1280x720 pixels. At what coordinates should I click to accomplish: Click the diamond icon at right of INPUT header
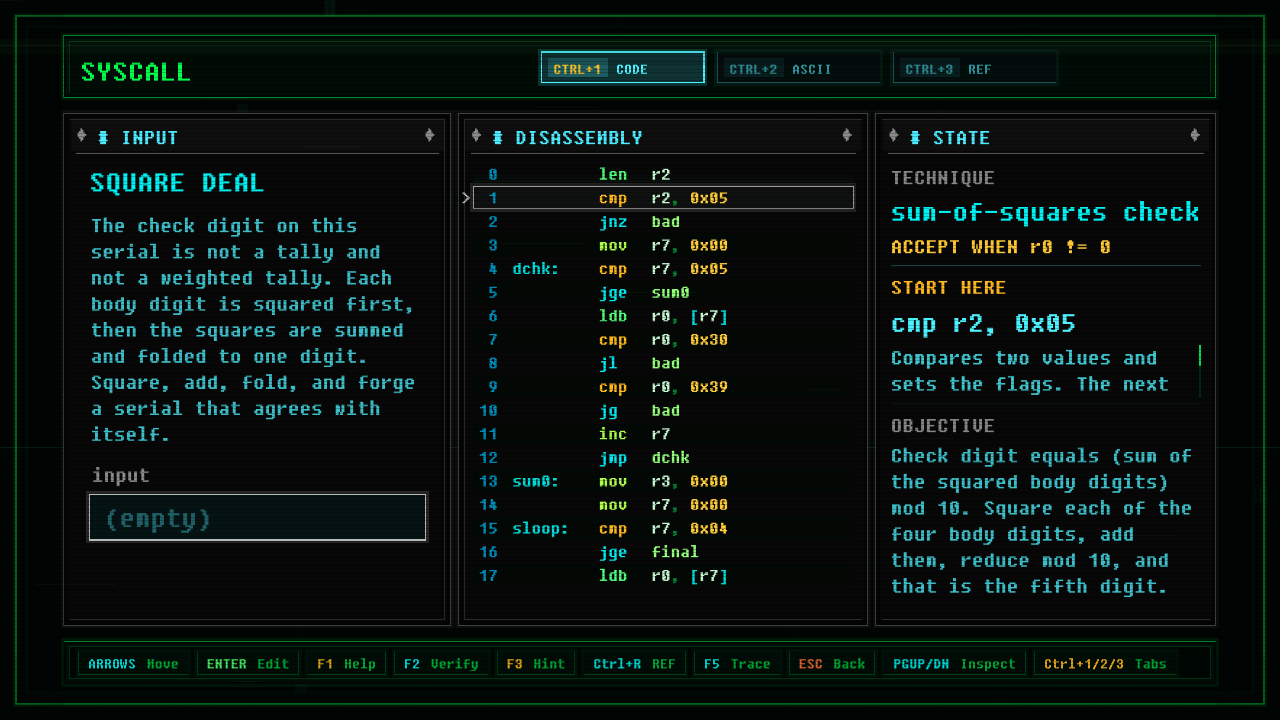430,135
